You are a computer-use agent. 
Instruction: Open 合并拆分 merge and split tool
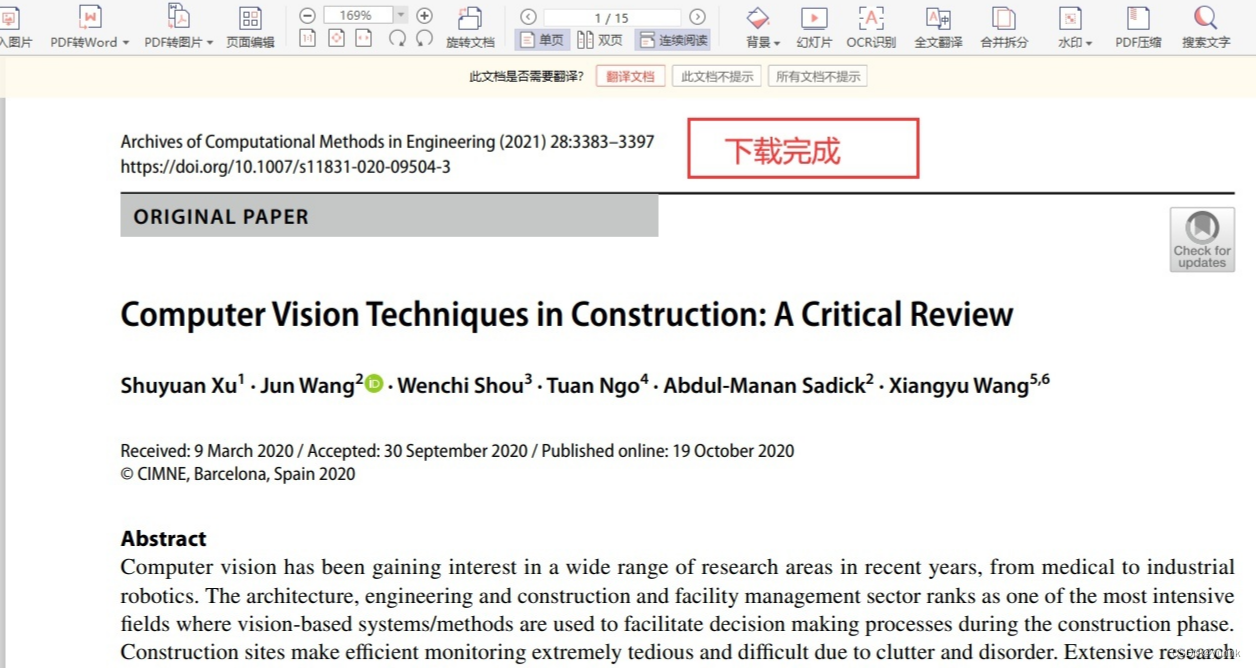1004,26
